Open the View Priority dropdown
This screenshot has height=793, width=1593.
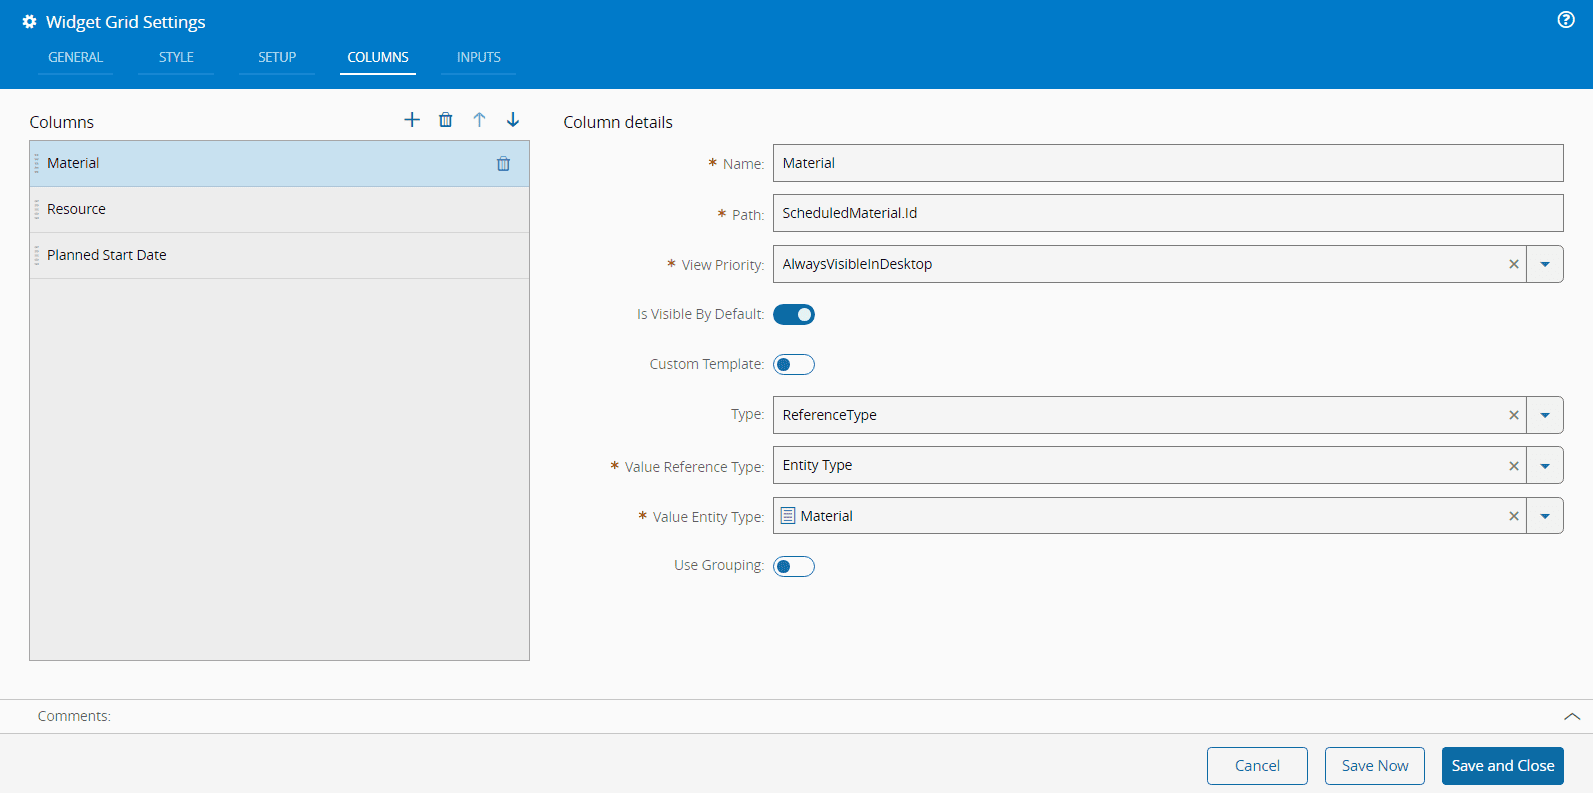click(1545, 264)
